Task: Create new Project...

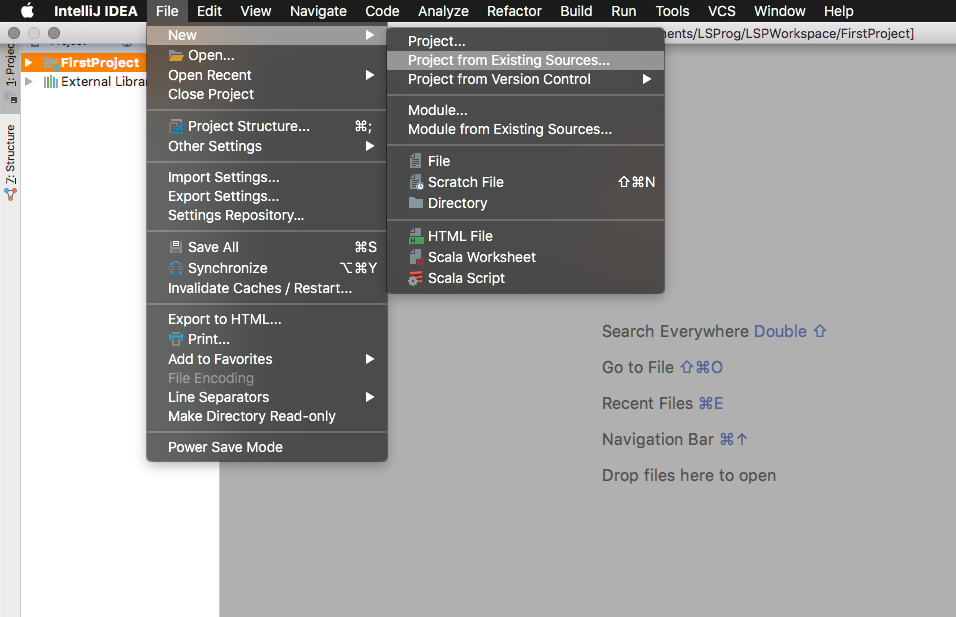Action: (526, 41)
